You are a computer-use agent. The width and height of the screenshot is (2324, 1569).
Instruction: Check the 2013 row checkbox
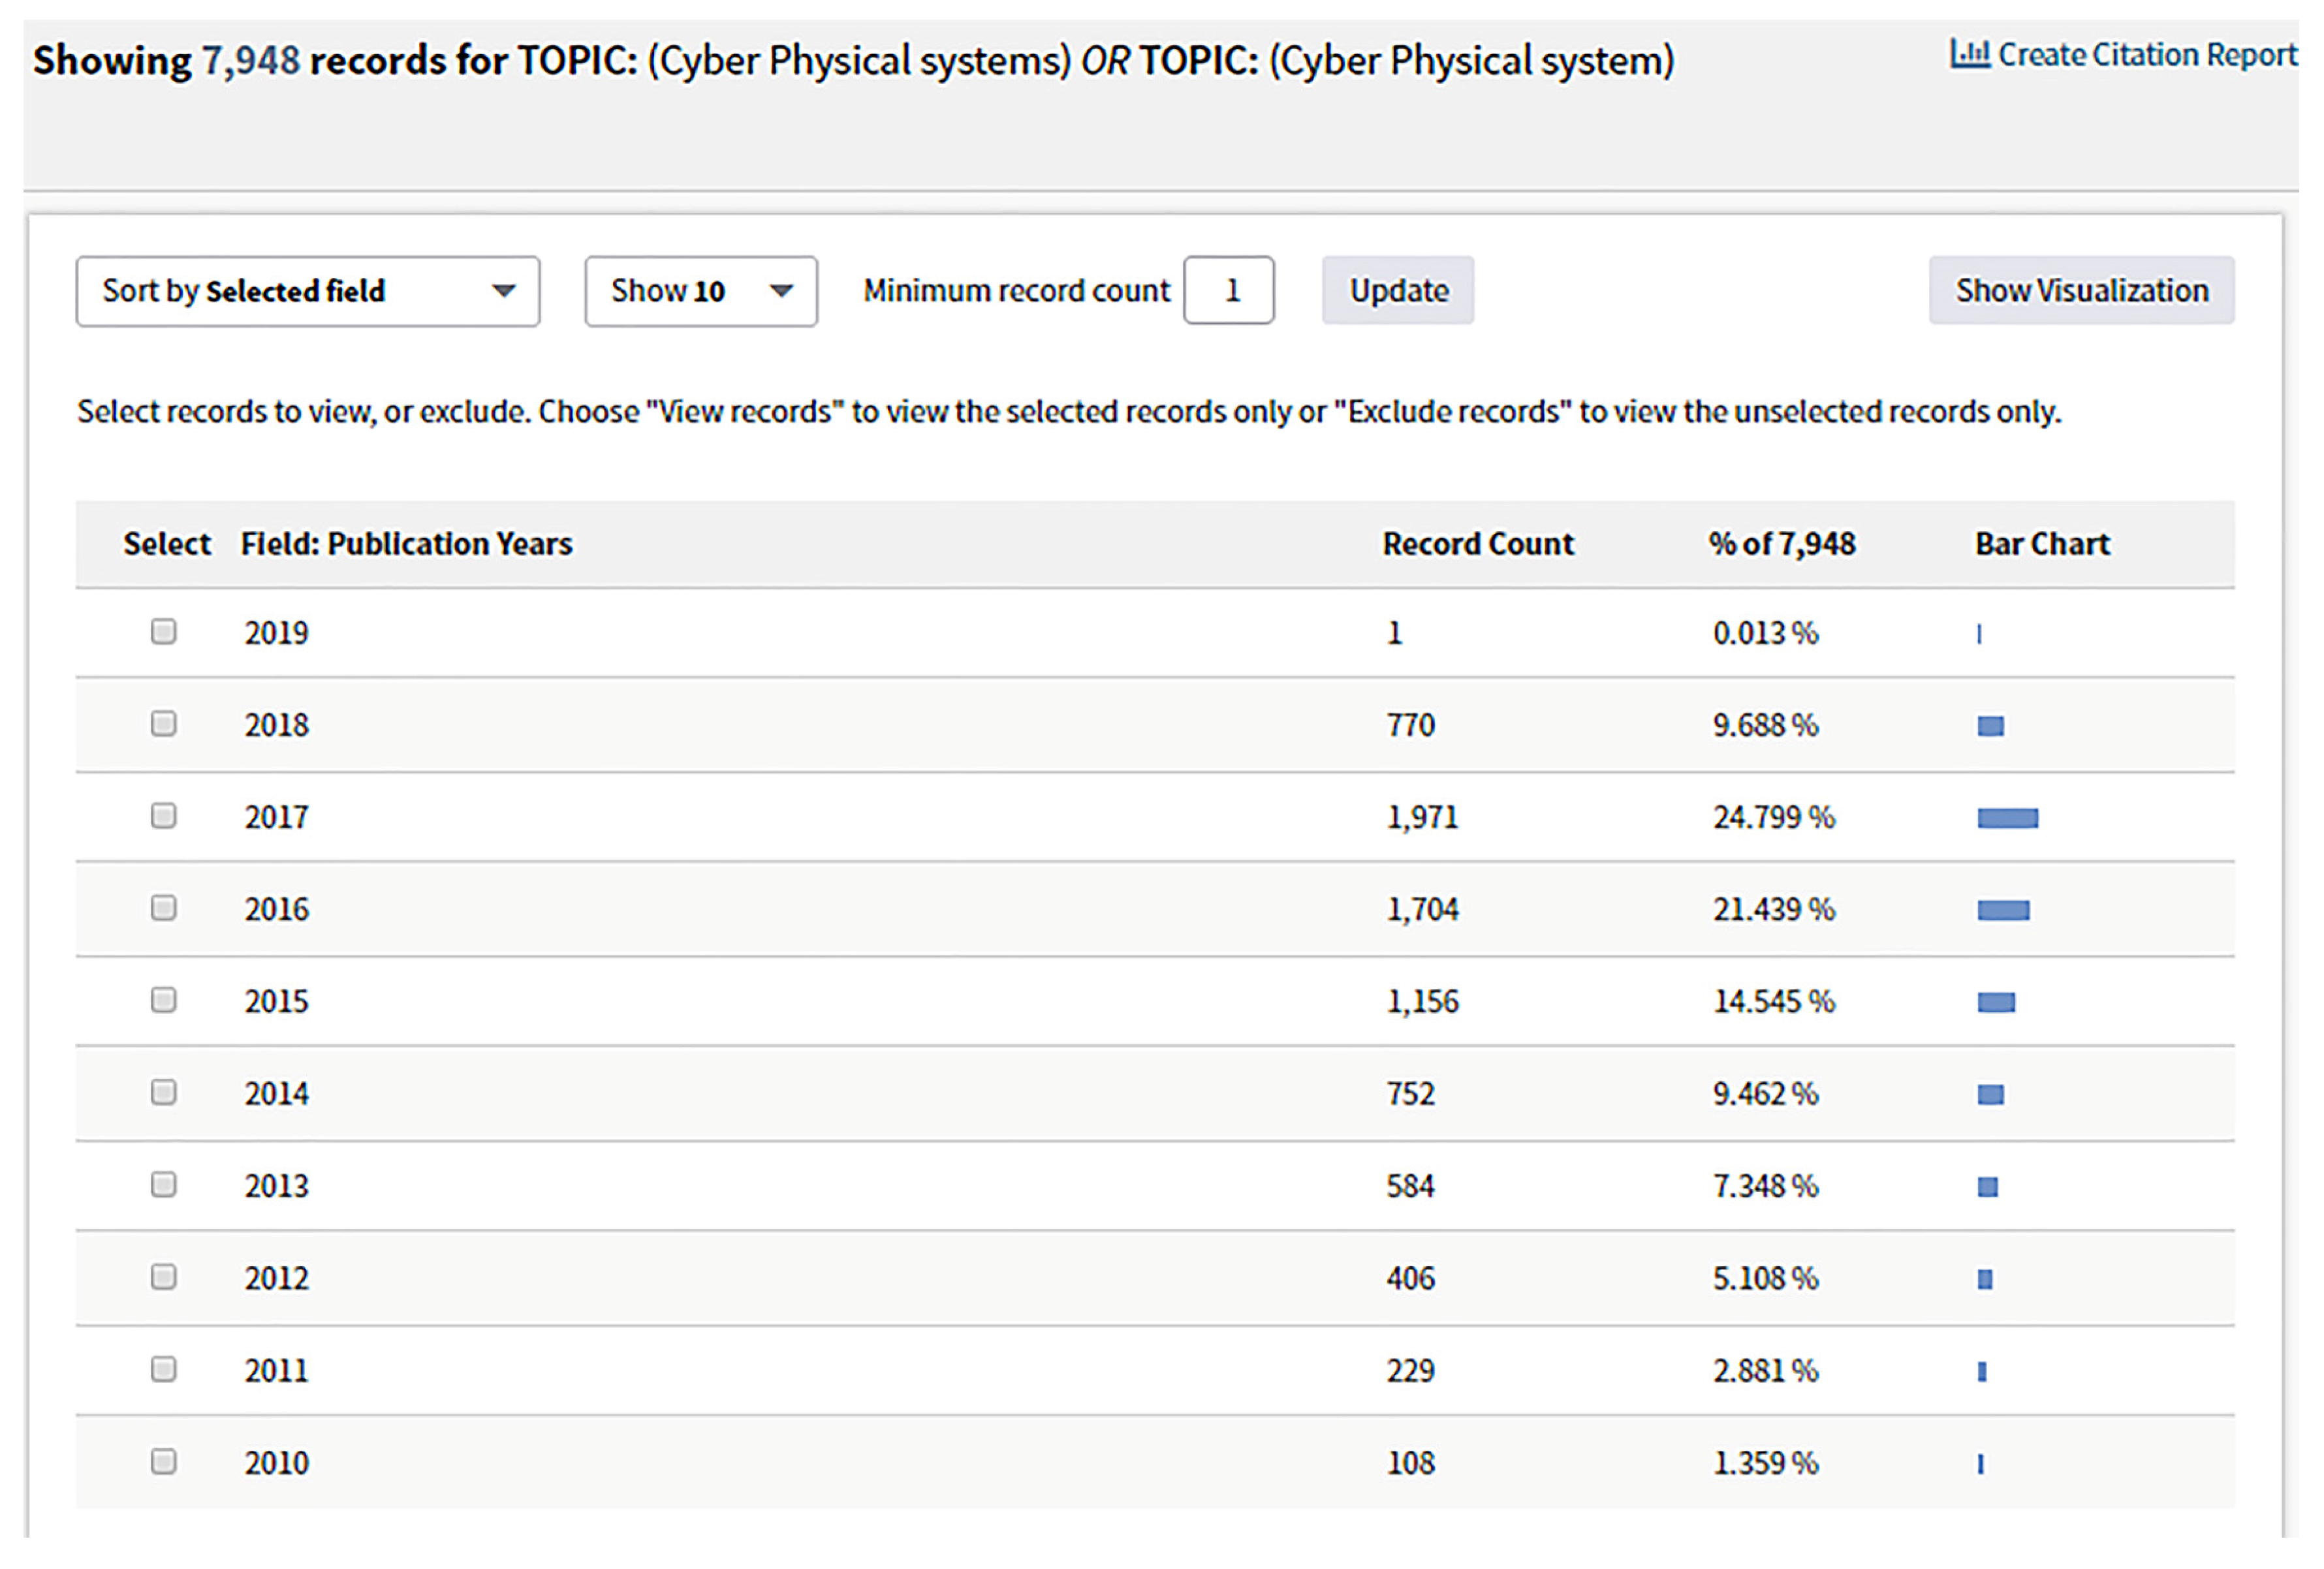[164, 1185]
